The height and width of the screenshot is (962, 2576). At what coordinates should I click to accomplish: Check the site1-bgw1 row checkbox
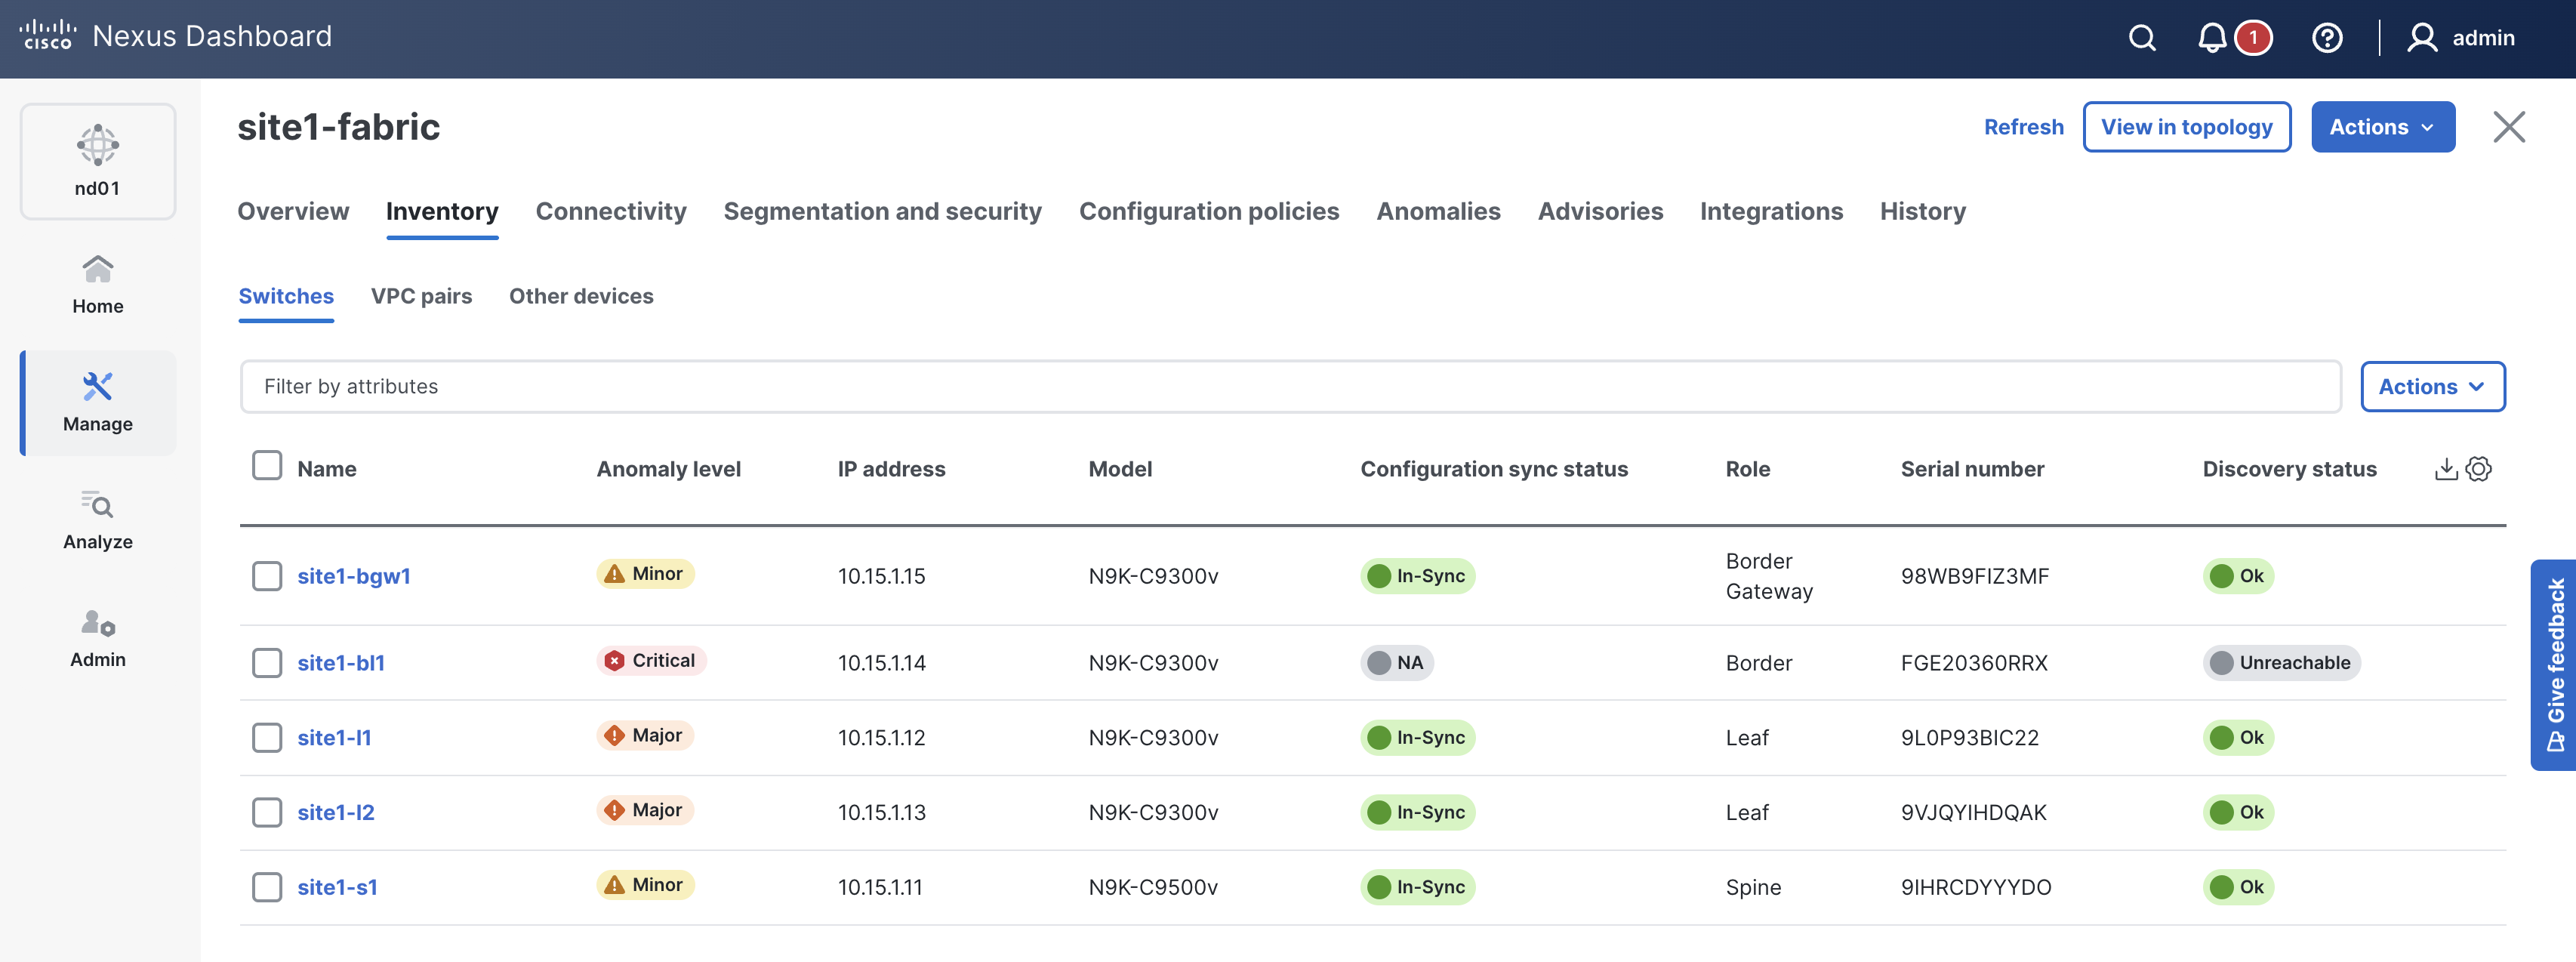267,576
